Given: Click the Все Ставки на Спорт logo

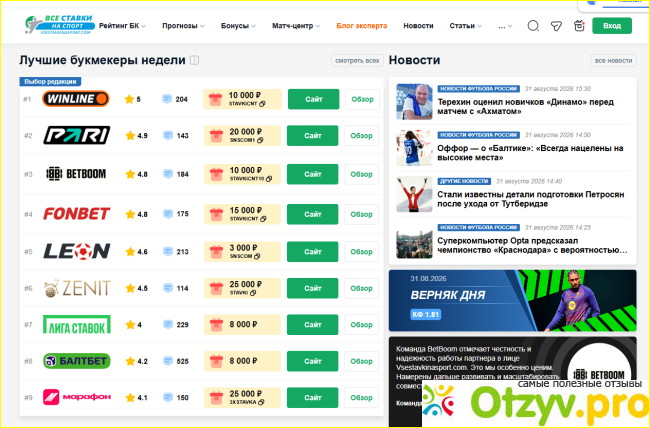Looking at the screenshot, I should click(59, 25).
